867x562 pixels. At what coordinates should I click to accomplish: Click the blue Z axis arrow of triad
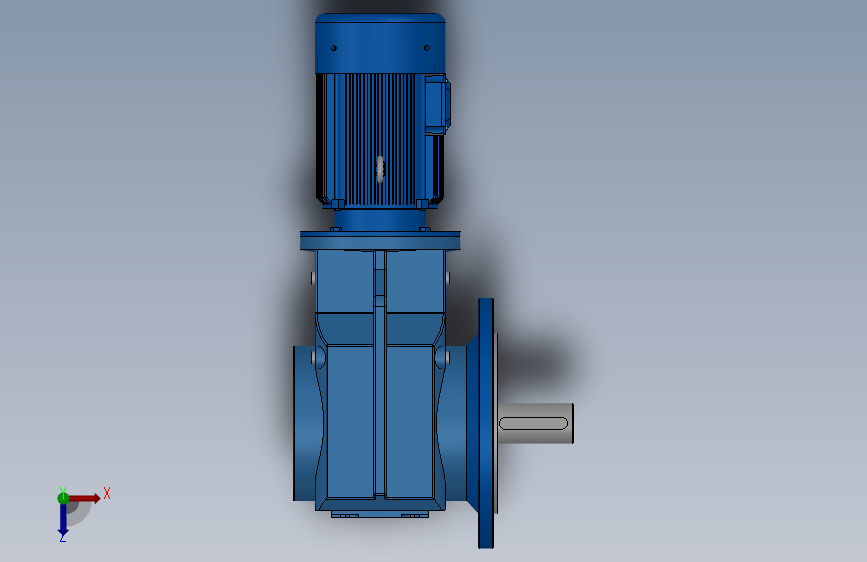(x=63, y=520)
